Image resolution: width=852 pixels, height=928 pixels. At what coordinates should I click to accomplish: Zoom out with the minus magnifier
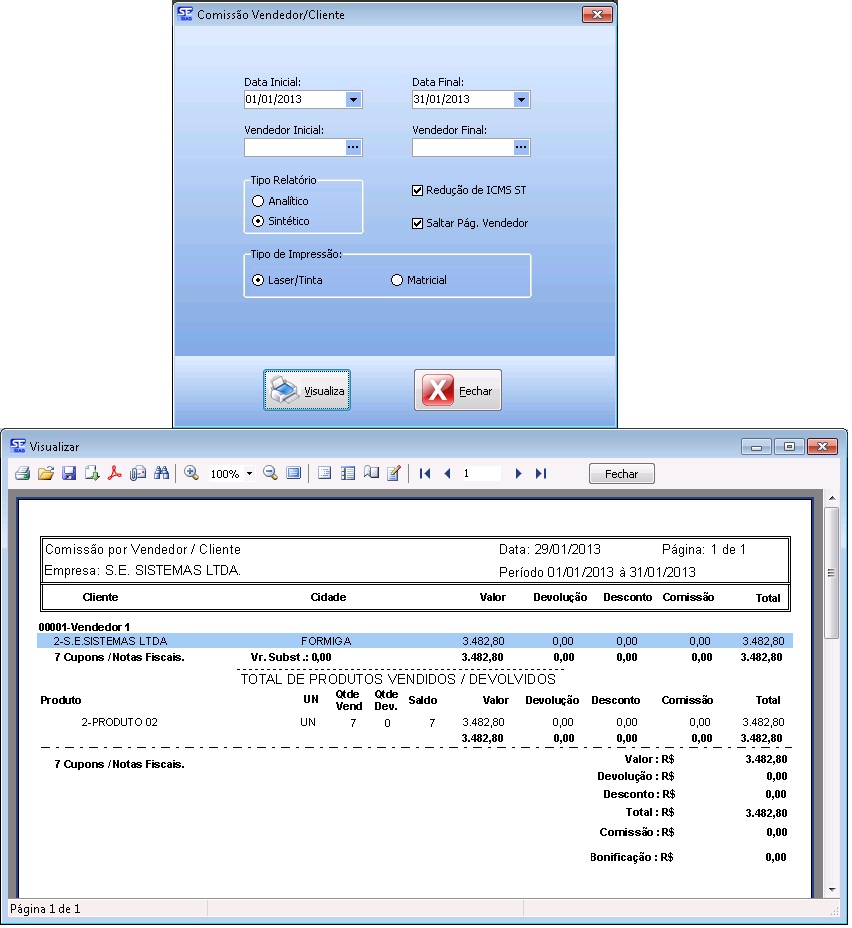click(x=270, y=474)
